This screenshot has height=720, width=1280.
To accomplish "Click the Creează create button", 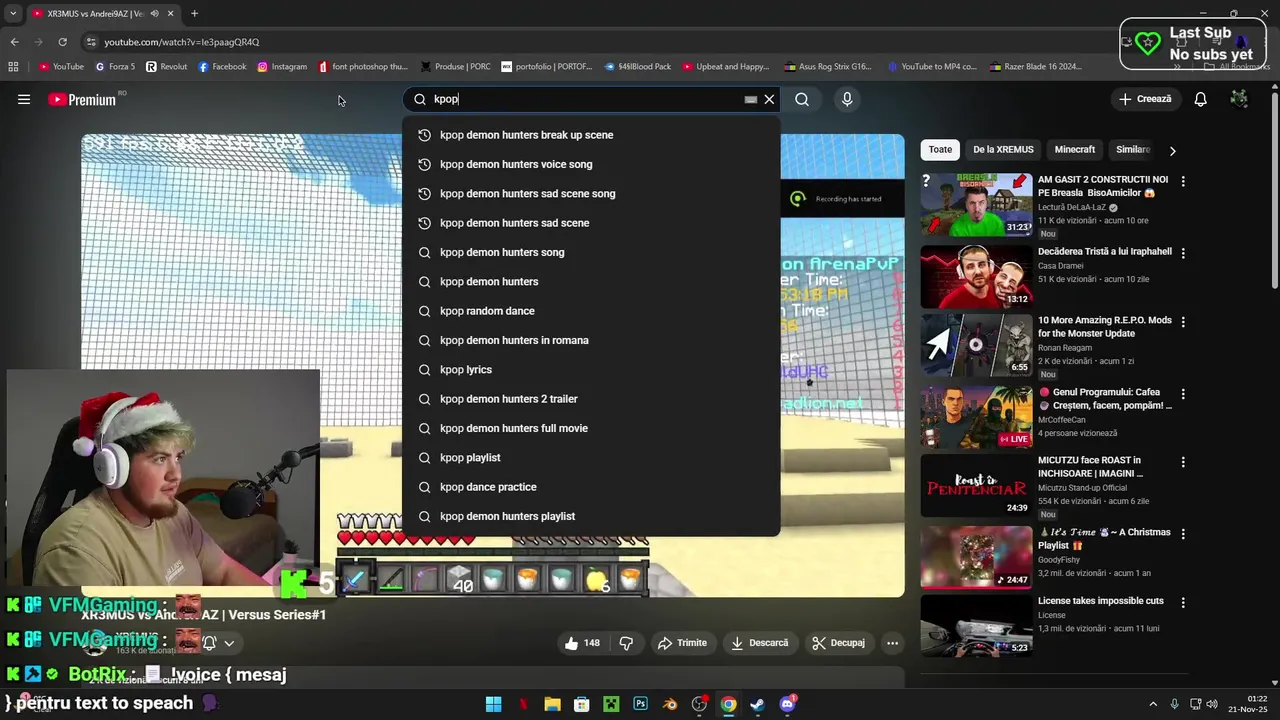I will [1145, 99].
